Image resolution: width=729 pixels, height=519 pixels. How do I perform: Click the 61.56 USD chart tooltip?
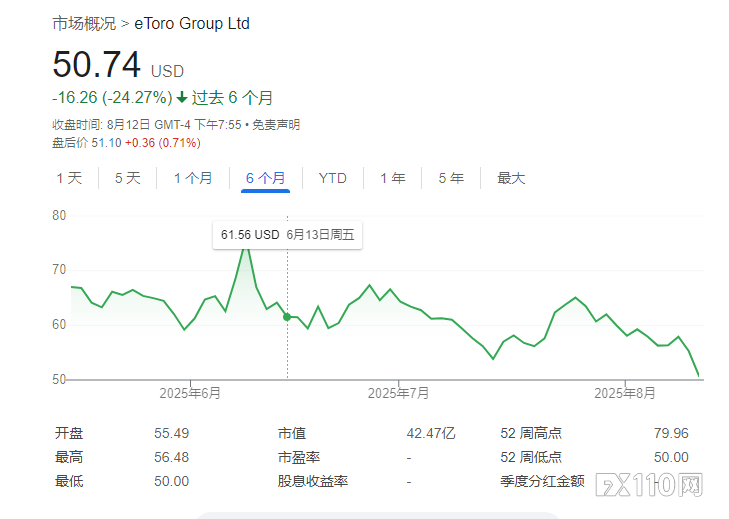287,235
